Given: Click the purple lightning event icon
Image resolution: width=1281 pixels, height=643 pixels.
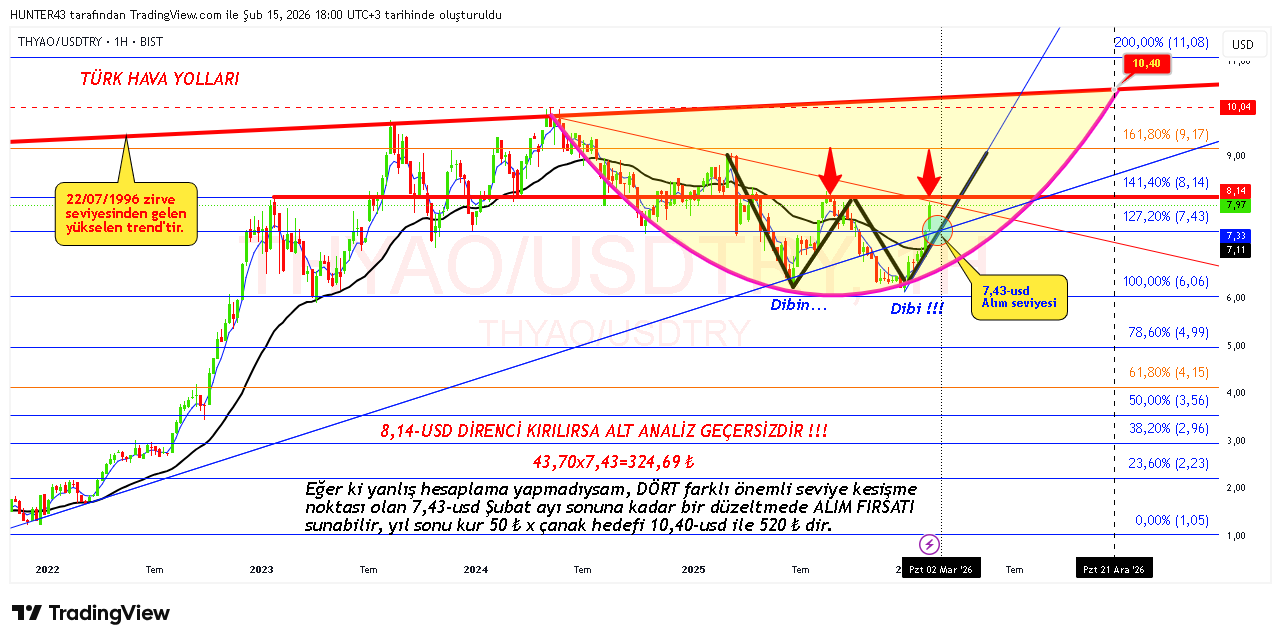Looking at the screenshot, I should pos(929,545).
